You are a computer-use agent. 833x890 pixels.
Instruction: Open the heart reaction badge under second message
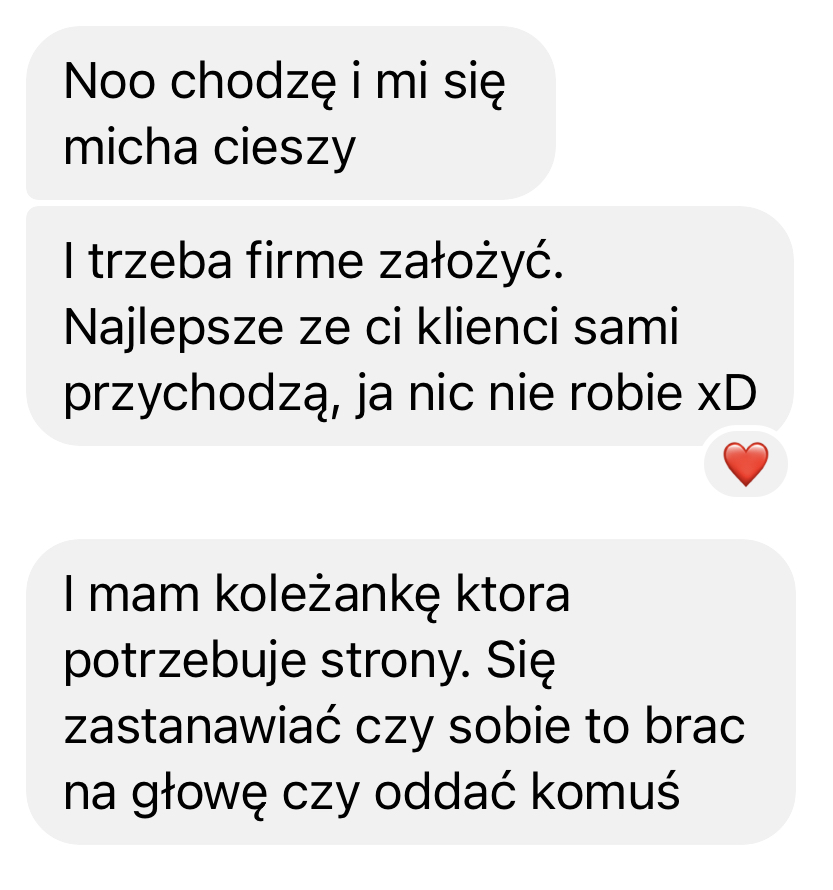click(746, 464)
